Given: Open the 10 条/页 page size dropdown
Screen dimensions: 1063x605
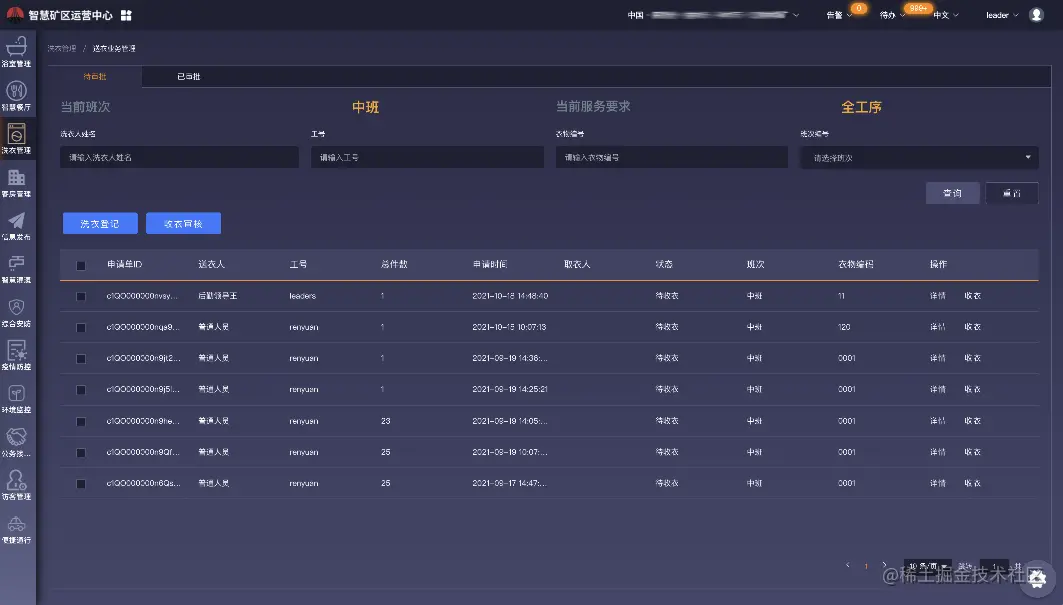Looking at the screenshot, I should click(x=927, y=566).
